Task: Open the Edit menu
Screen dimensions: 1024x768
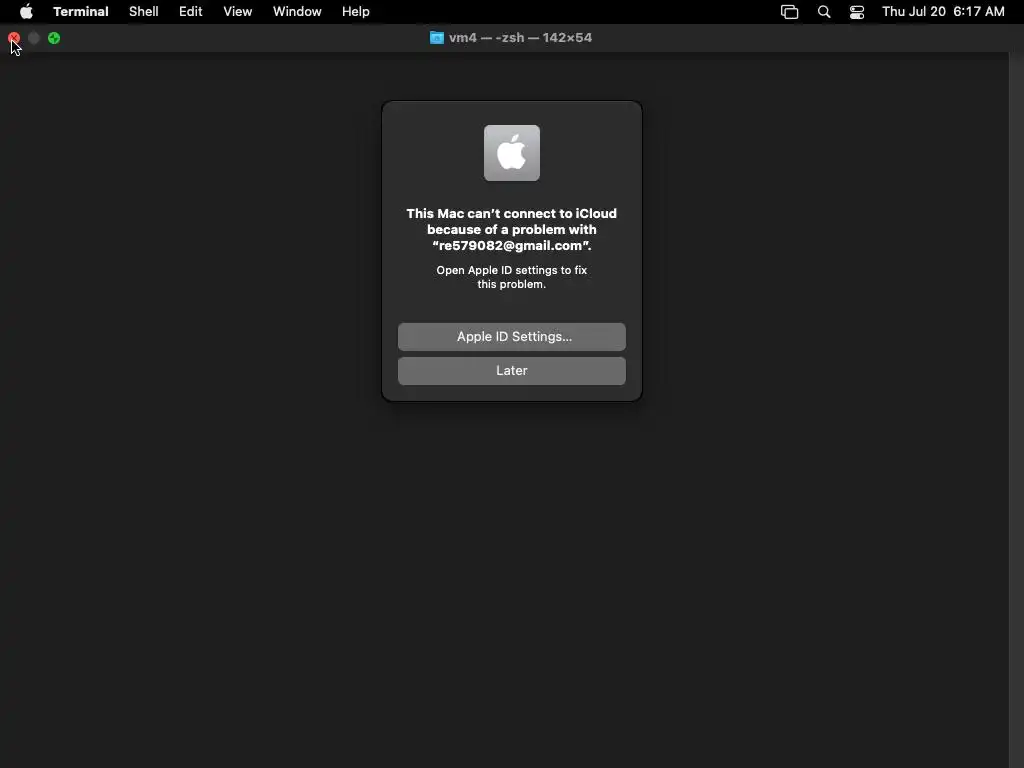Action: pyautogui.click(x=191, y=12)
